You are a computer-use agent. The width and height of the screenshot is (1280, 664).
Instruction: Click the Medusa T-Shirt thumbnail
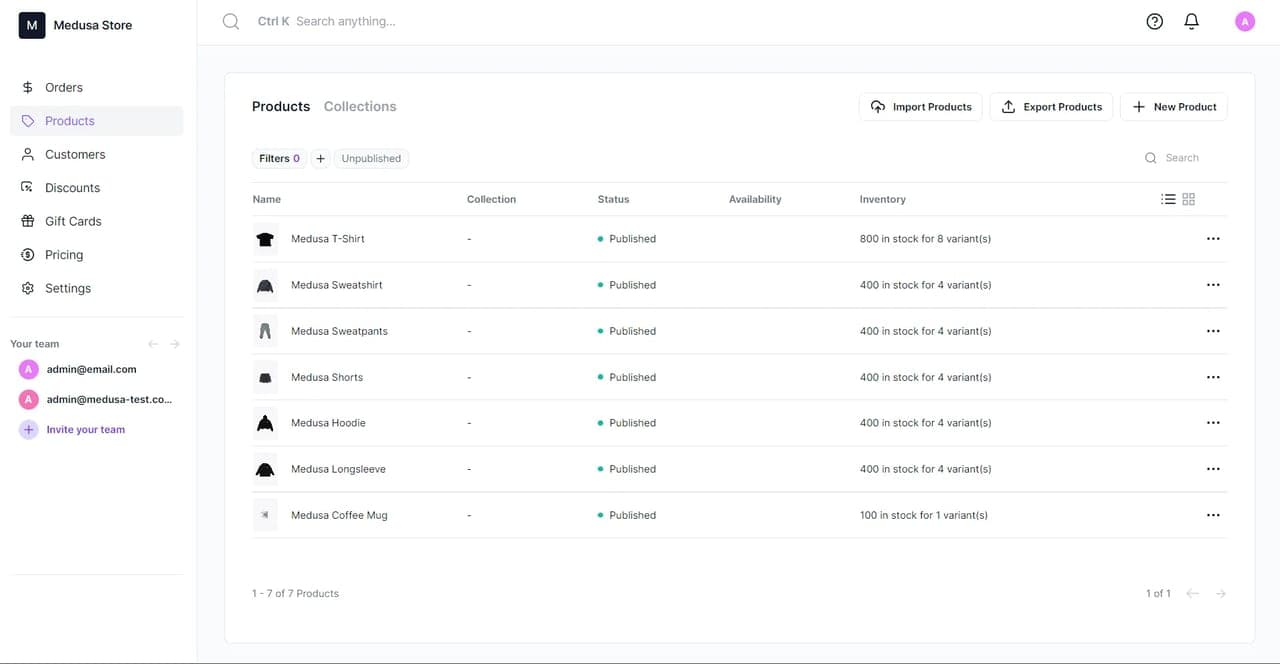coord(265,239)
